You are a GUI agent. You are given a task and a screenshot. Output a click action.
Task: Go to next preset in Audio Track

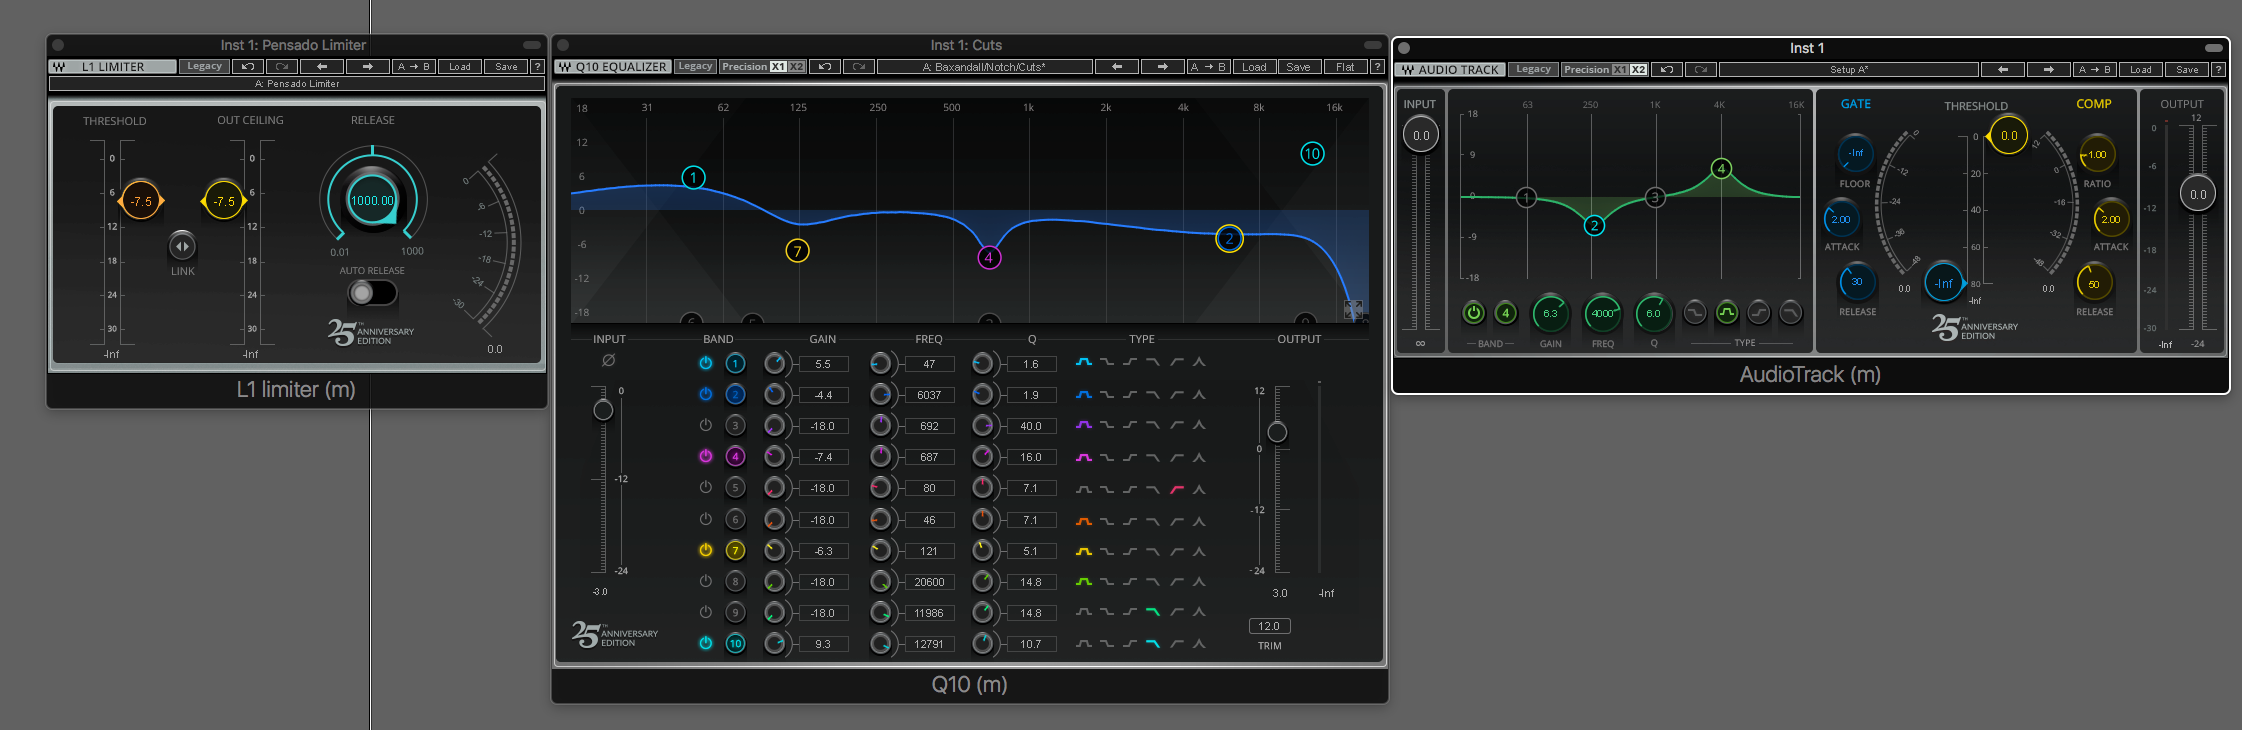coord(2049,70)
